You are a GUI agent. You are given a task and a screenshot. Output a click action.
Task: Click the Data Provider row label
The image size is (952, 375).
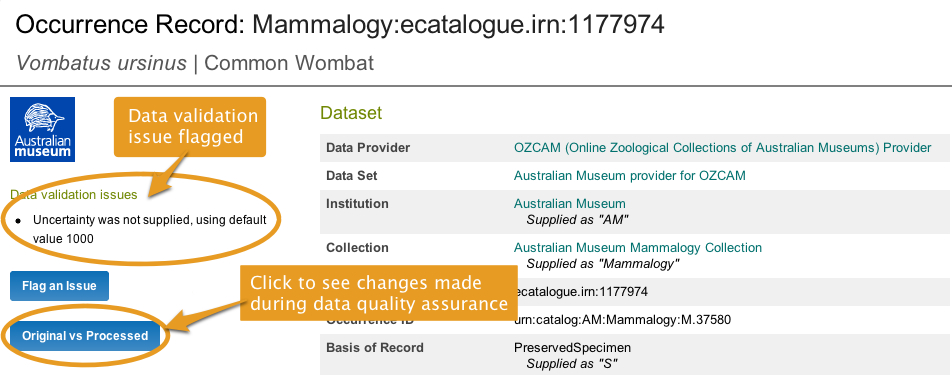coord(368,147)
